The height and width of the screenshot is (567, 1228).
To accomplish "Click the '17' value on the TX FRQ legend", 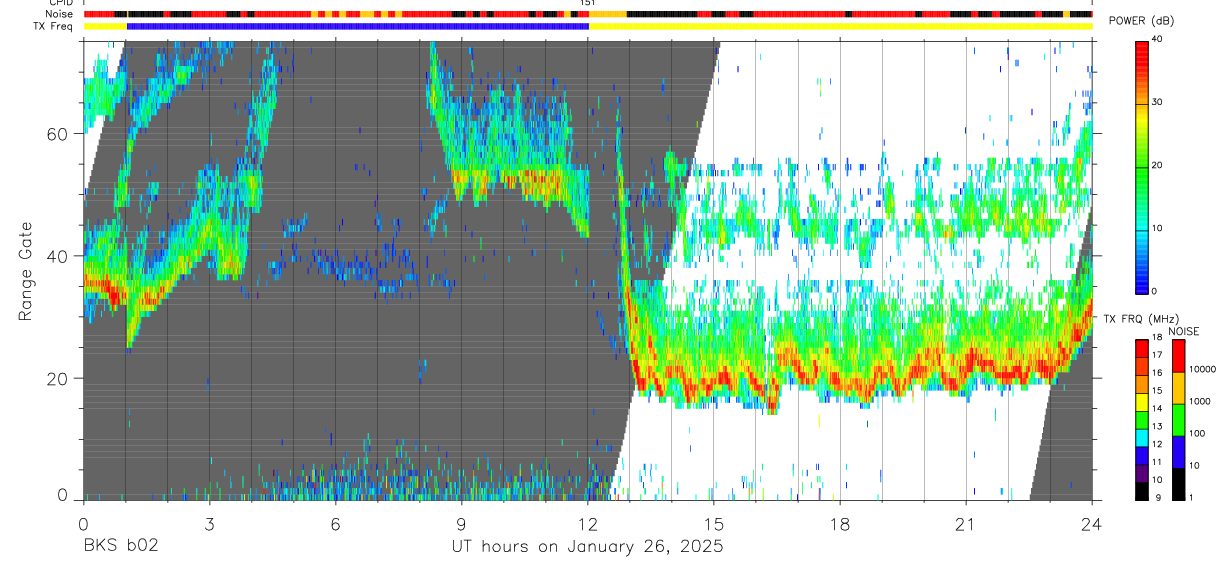I will [1158, 355].
